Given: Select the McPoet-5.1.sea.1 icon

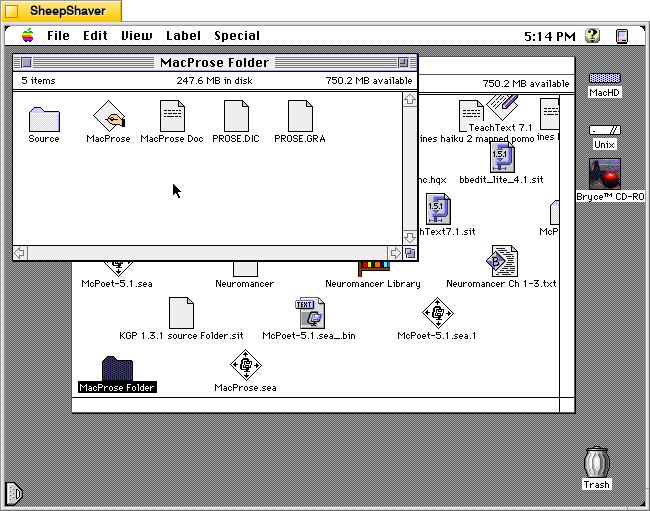Looking at the screenshot, I should (x=437, y=313).
